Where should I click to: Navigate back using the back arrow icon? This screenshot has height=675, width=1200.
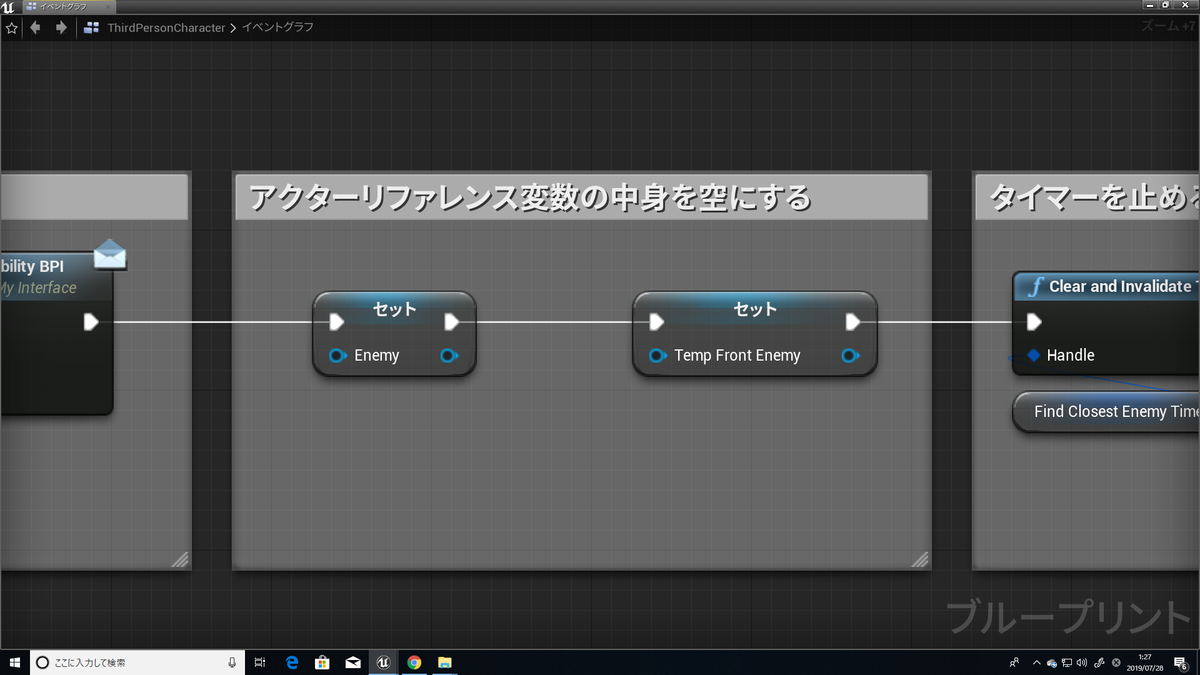(35, 28)
